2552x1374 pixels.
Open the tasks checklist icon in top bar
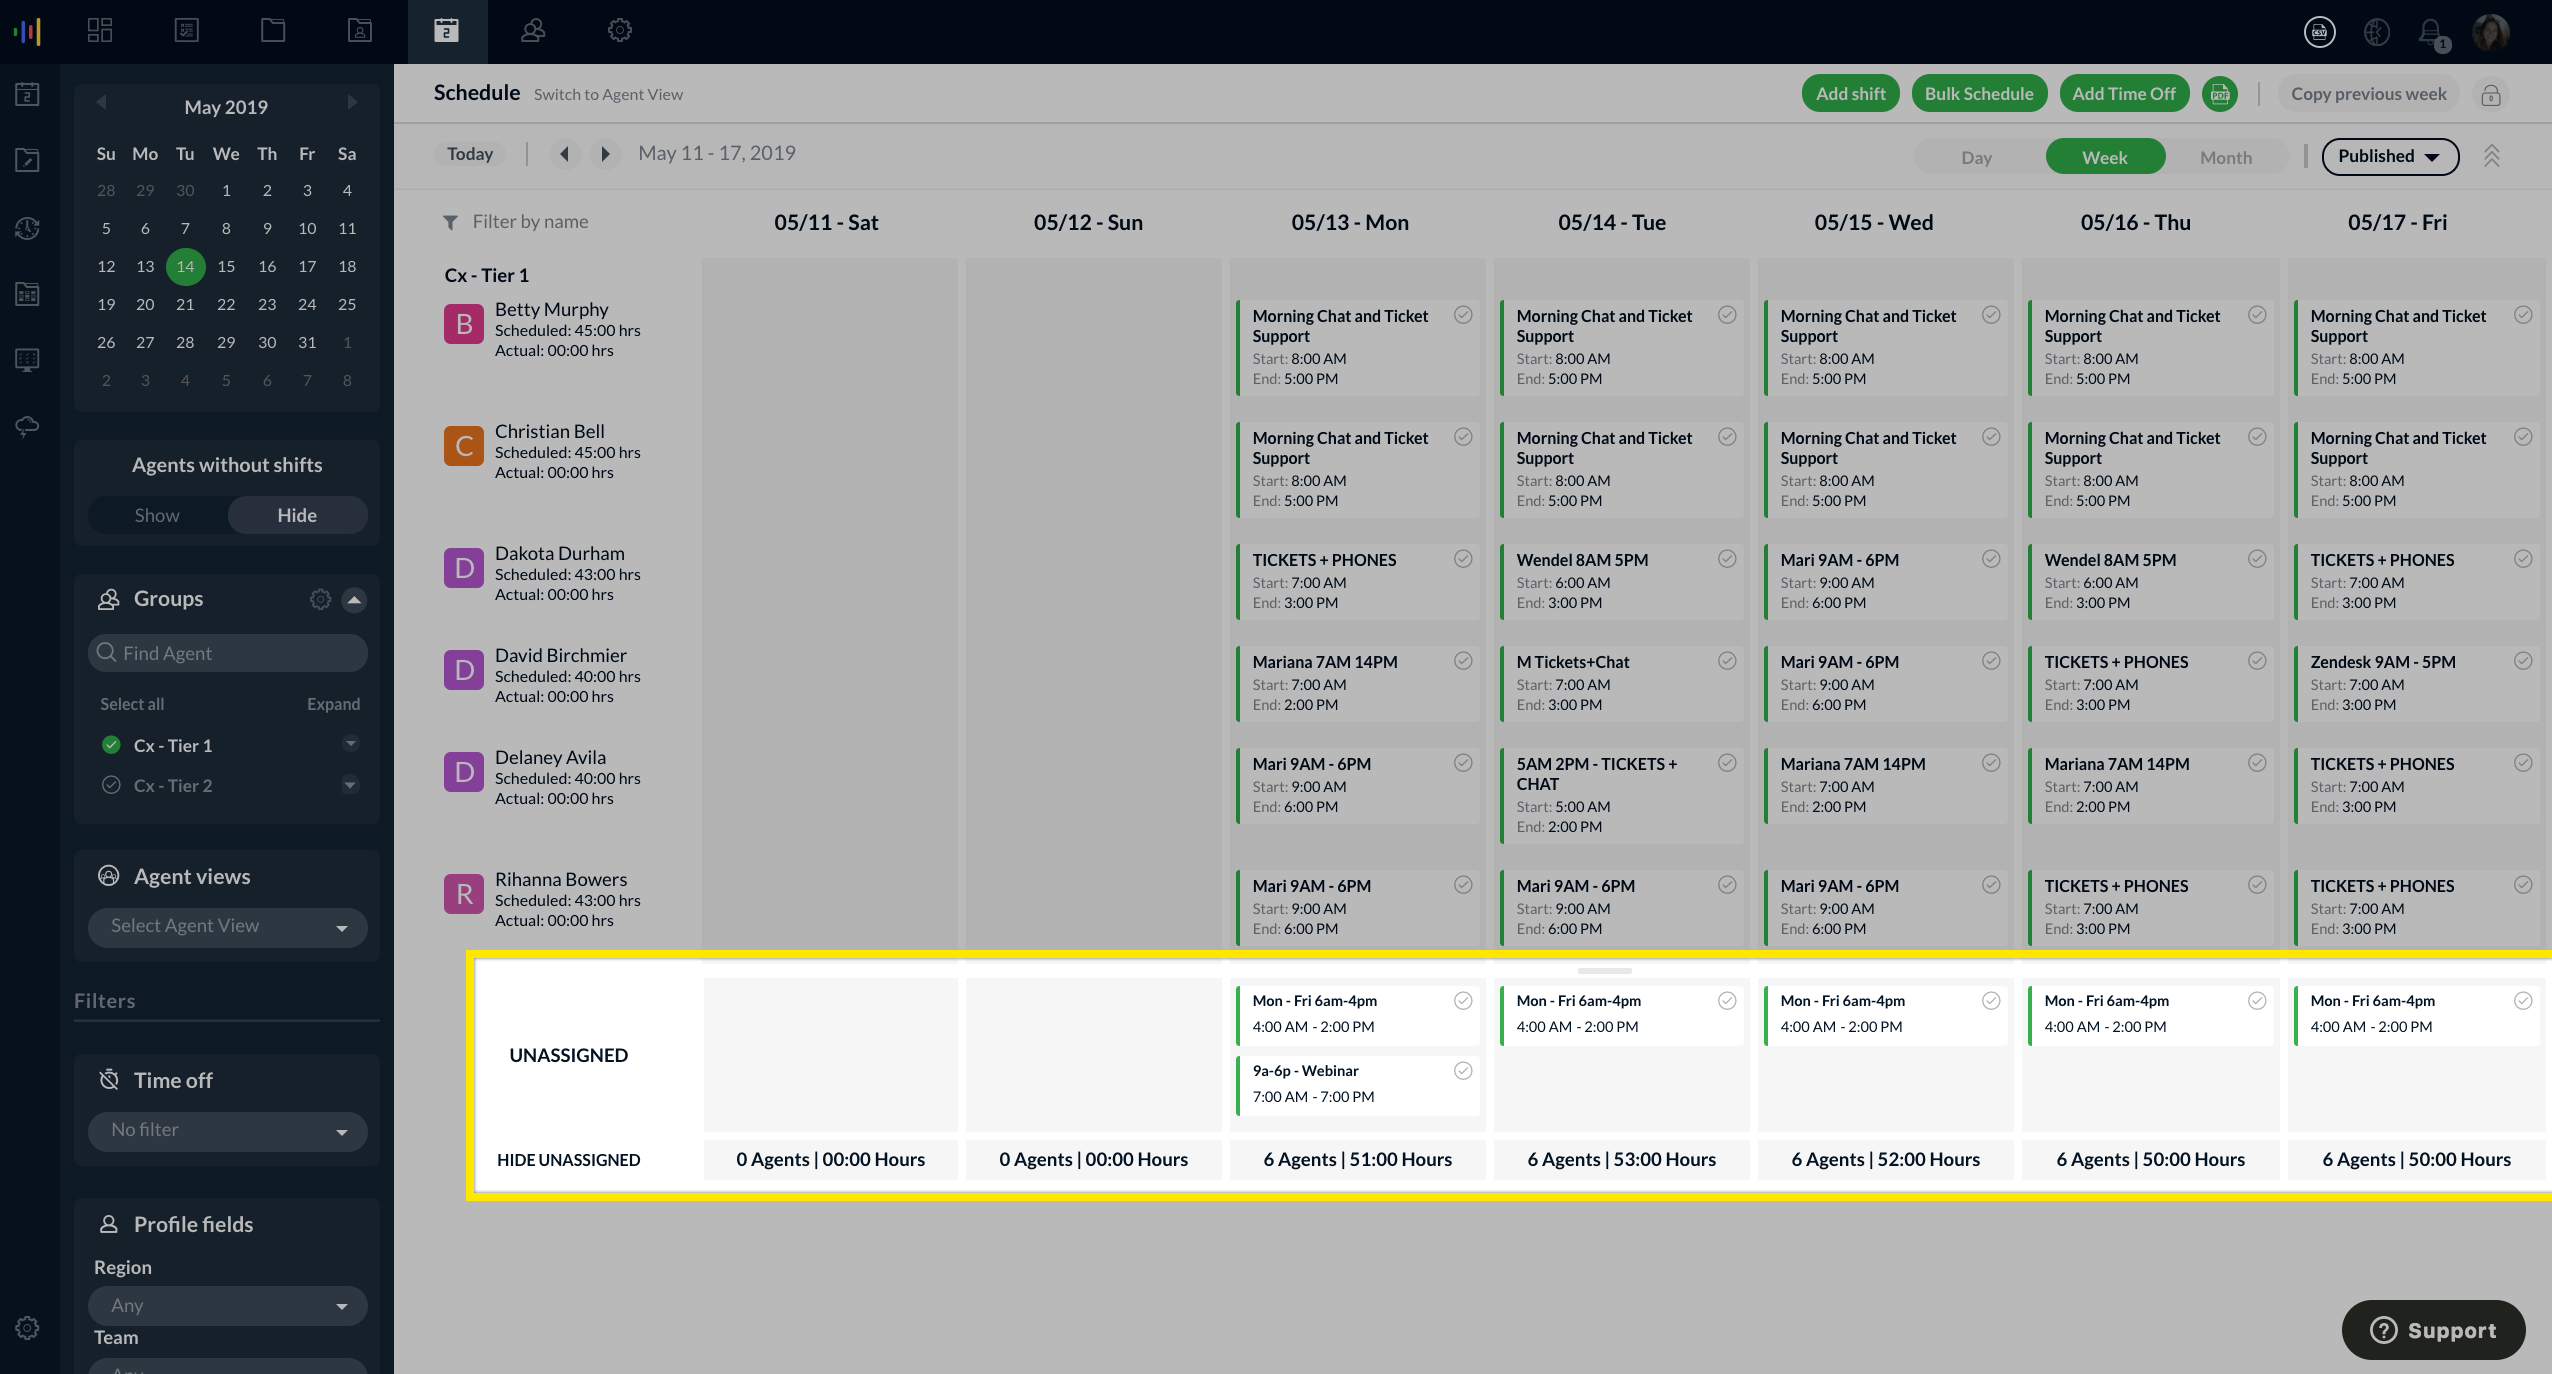pyautogui.click(x=187, y=31)
